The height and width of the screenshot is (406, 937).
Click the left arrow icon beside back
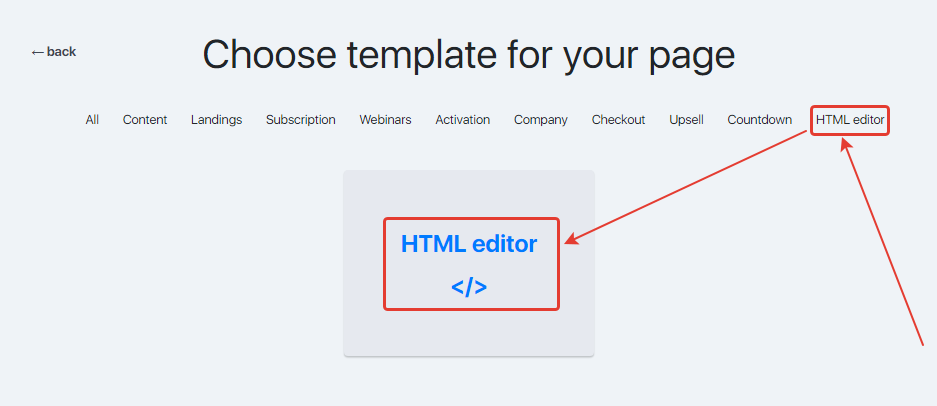[x=38, y=53]
